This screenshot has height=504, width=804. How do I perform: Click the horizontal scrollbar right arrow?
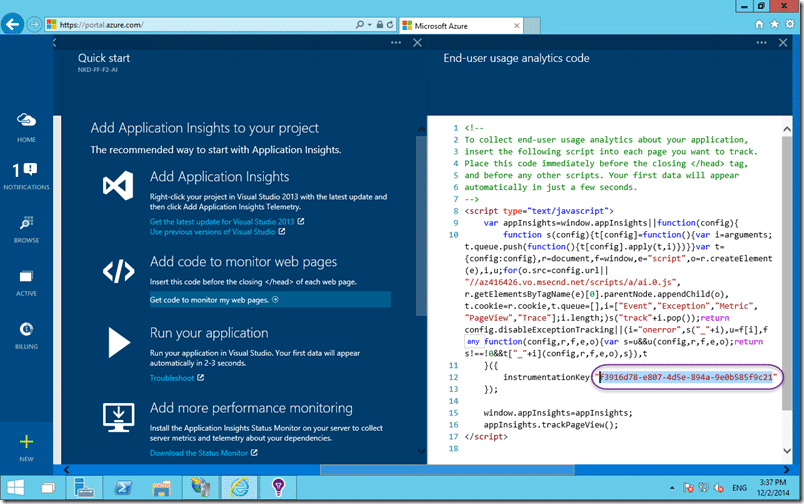[787, 470]
